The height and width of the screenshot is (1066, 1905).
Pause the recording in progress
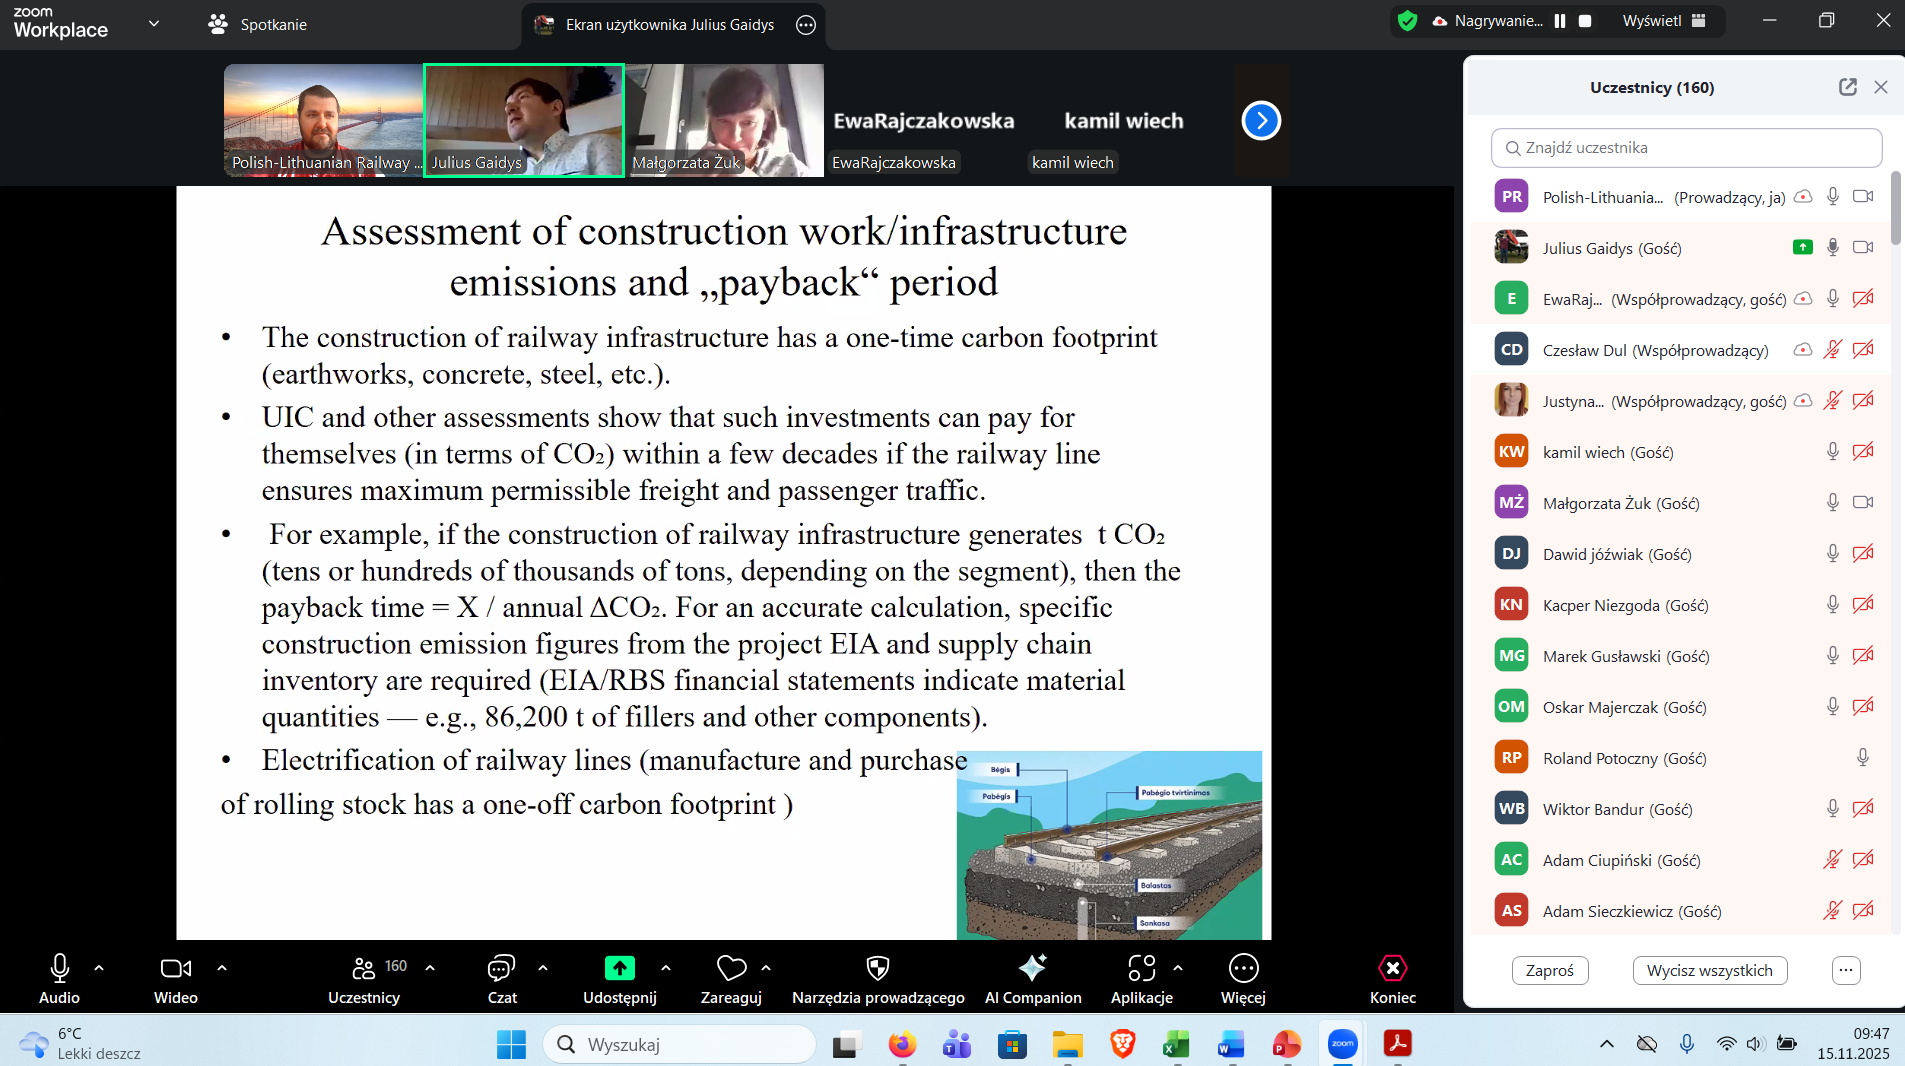coord(1560,21)
